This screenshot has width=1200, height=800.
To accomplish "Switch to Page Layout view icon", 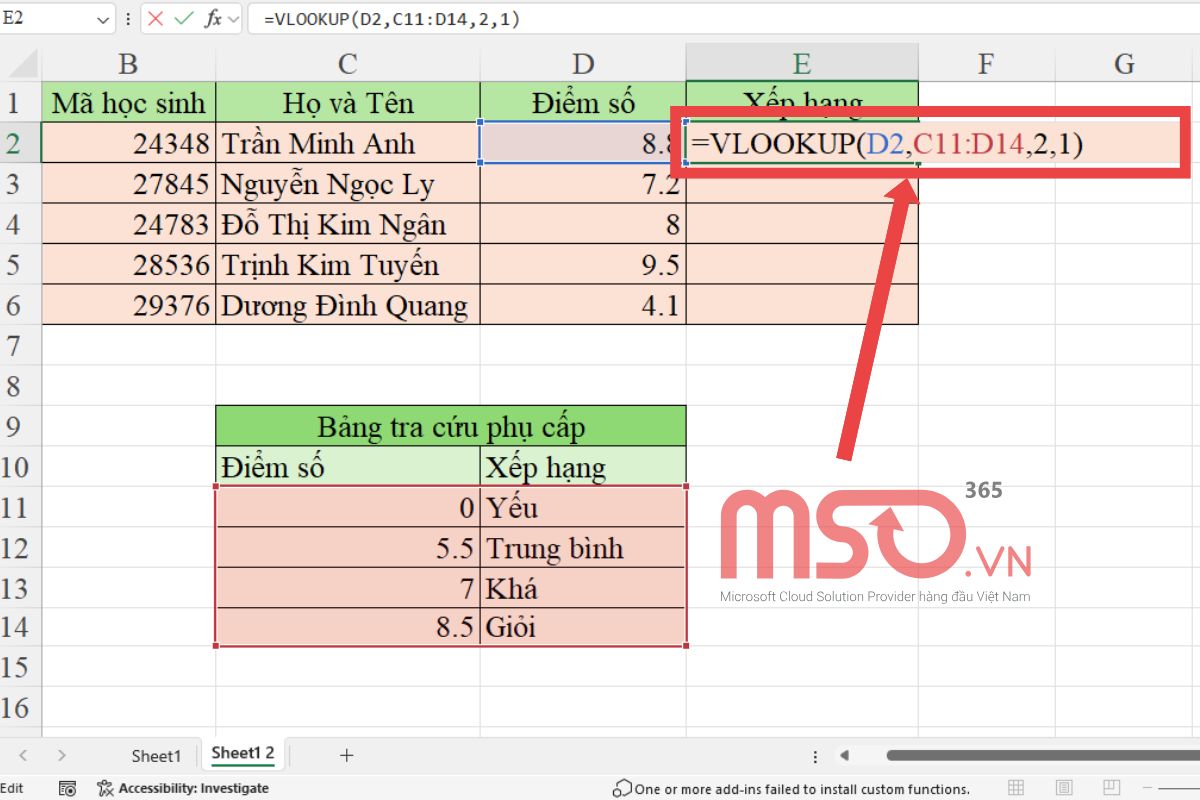I will (x=1064, y=788).
